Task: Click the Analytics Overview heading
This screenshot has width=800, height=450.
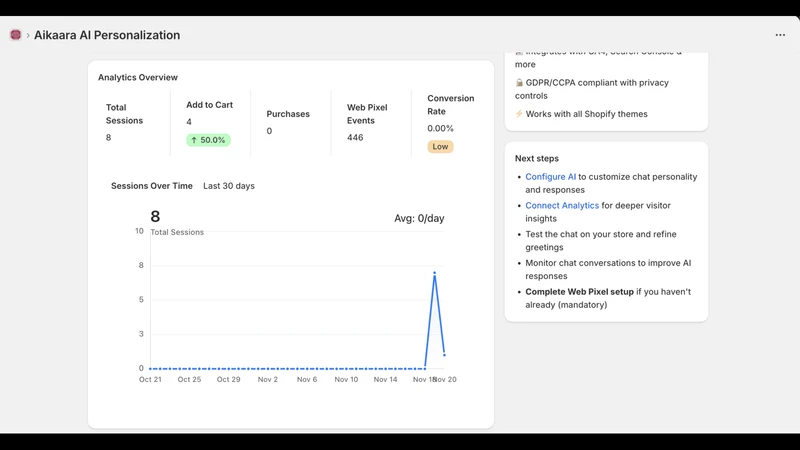Action: (138, 78)
